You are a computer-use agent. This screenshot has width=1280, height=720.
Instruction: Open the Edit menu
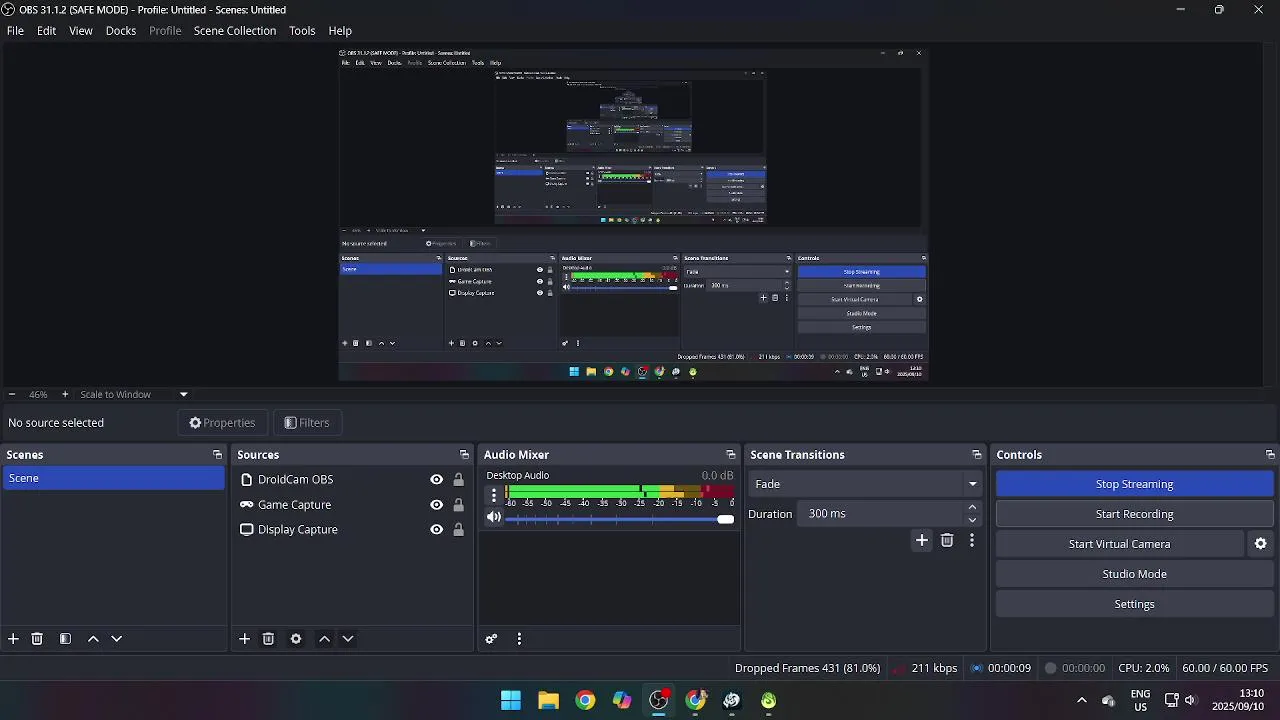(x=47, y=31)
